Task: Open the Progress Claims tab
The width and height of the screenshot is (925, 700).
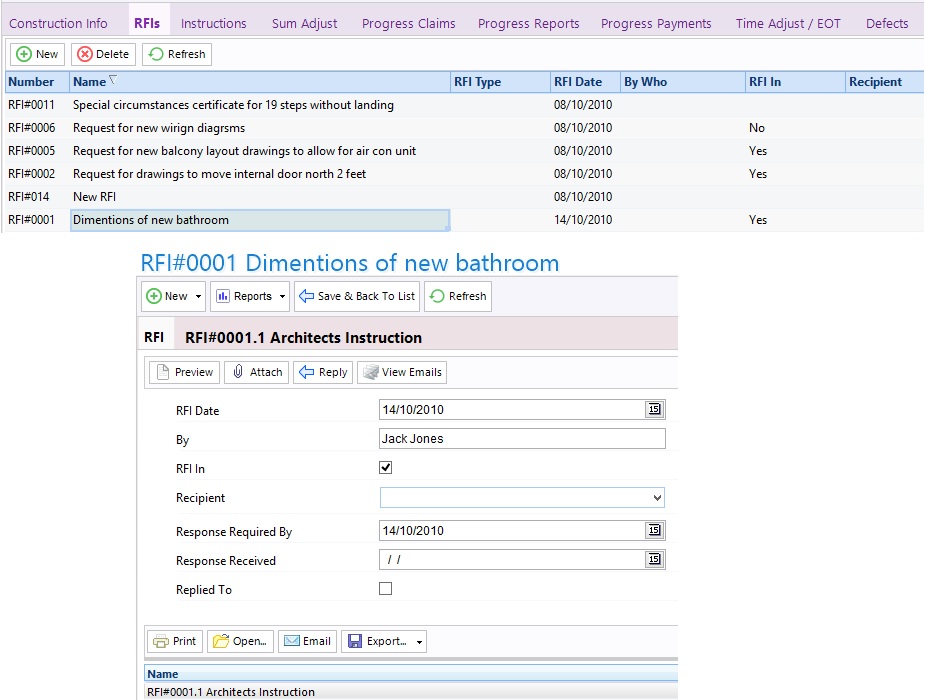Action: 408,24
